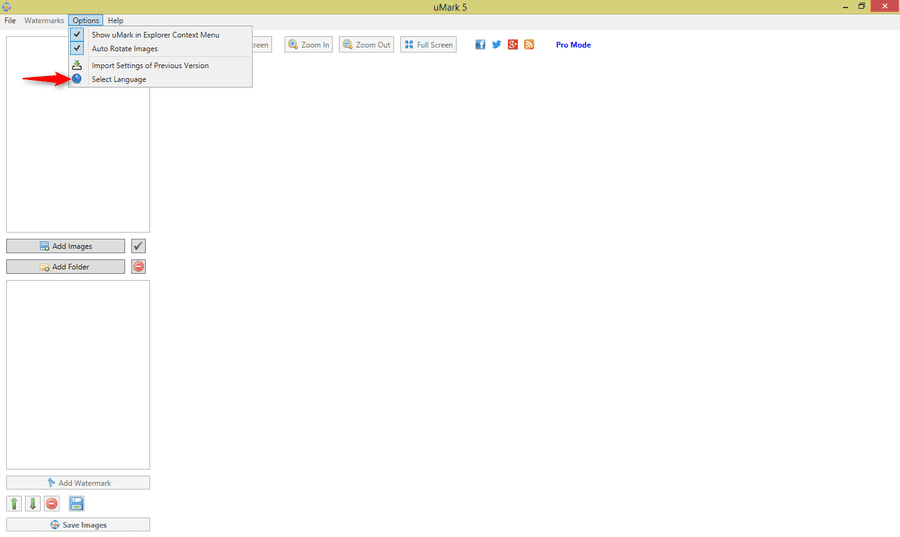Screen dimensions: 900x537
Task: Choose Select Language menu entry
Action: 160,79
